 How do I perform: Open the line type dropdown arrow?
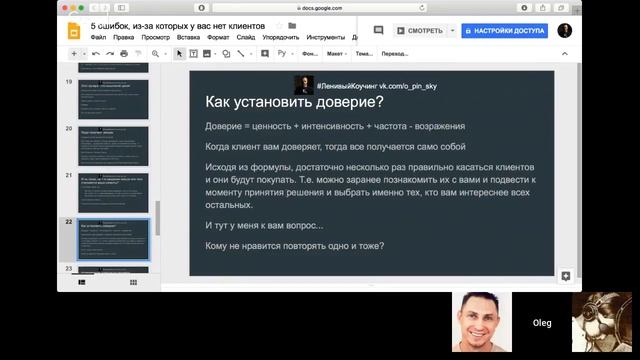pos(251,54)
